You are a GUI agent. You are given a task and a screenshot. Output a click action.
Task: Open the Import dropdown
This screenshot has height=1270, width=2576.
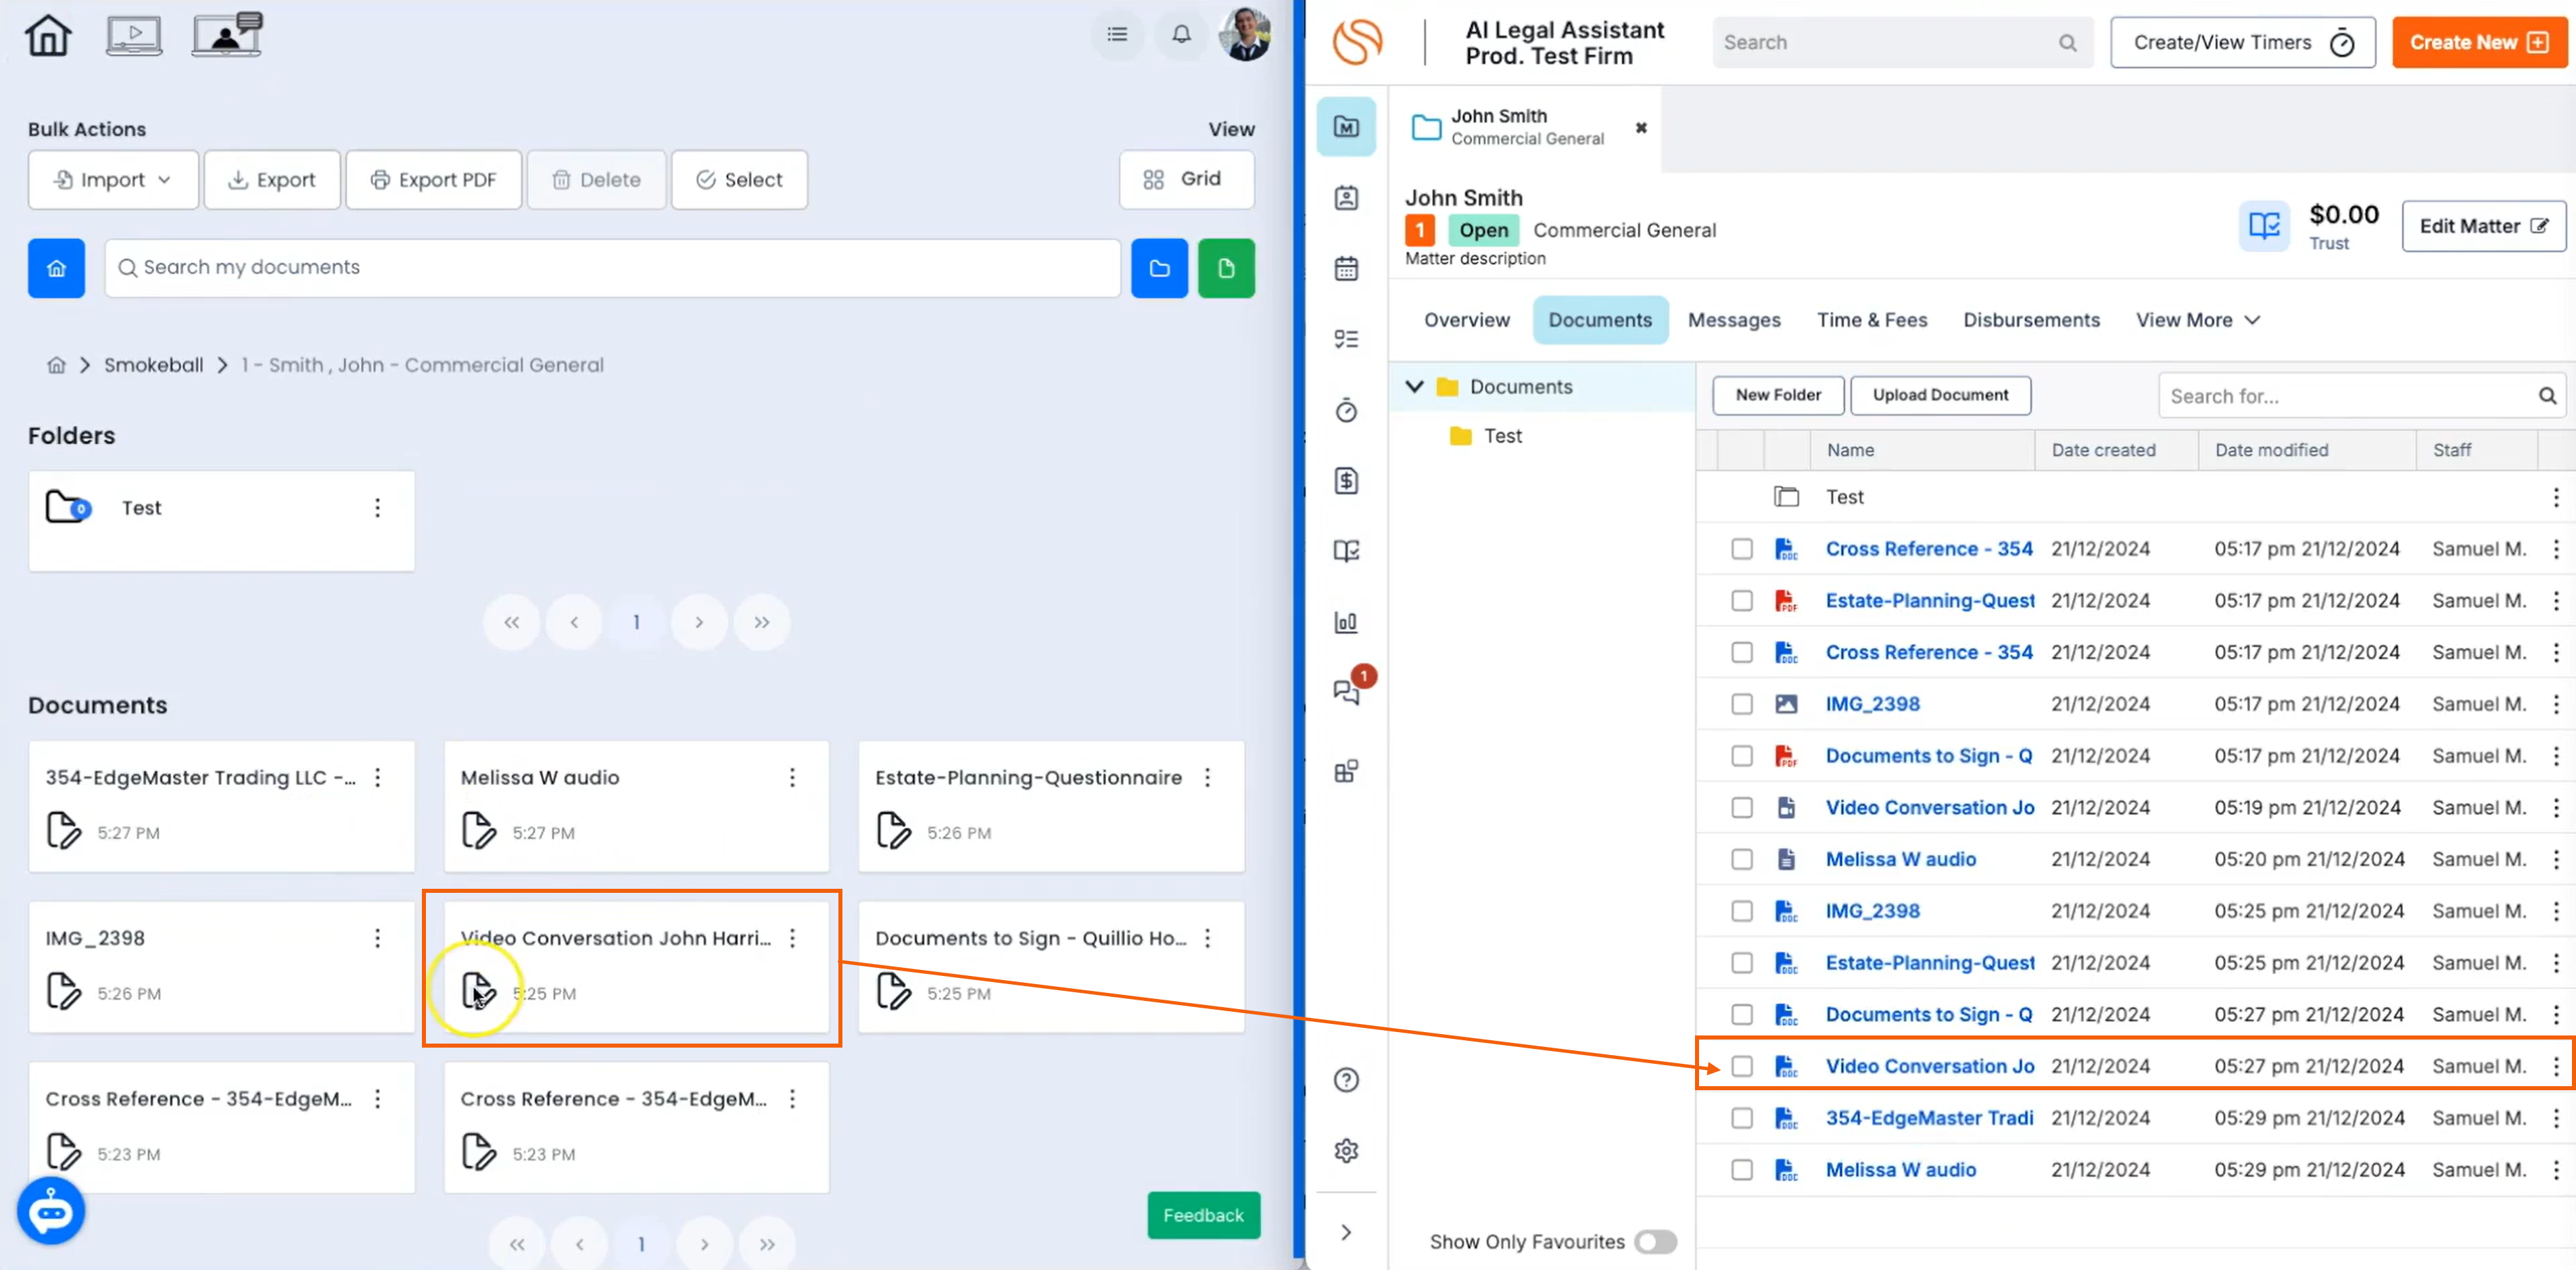click(x=113, y=180)
